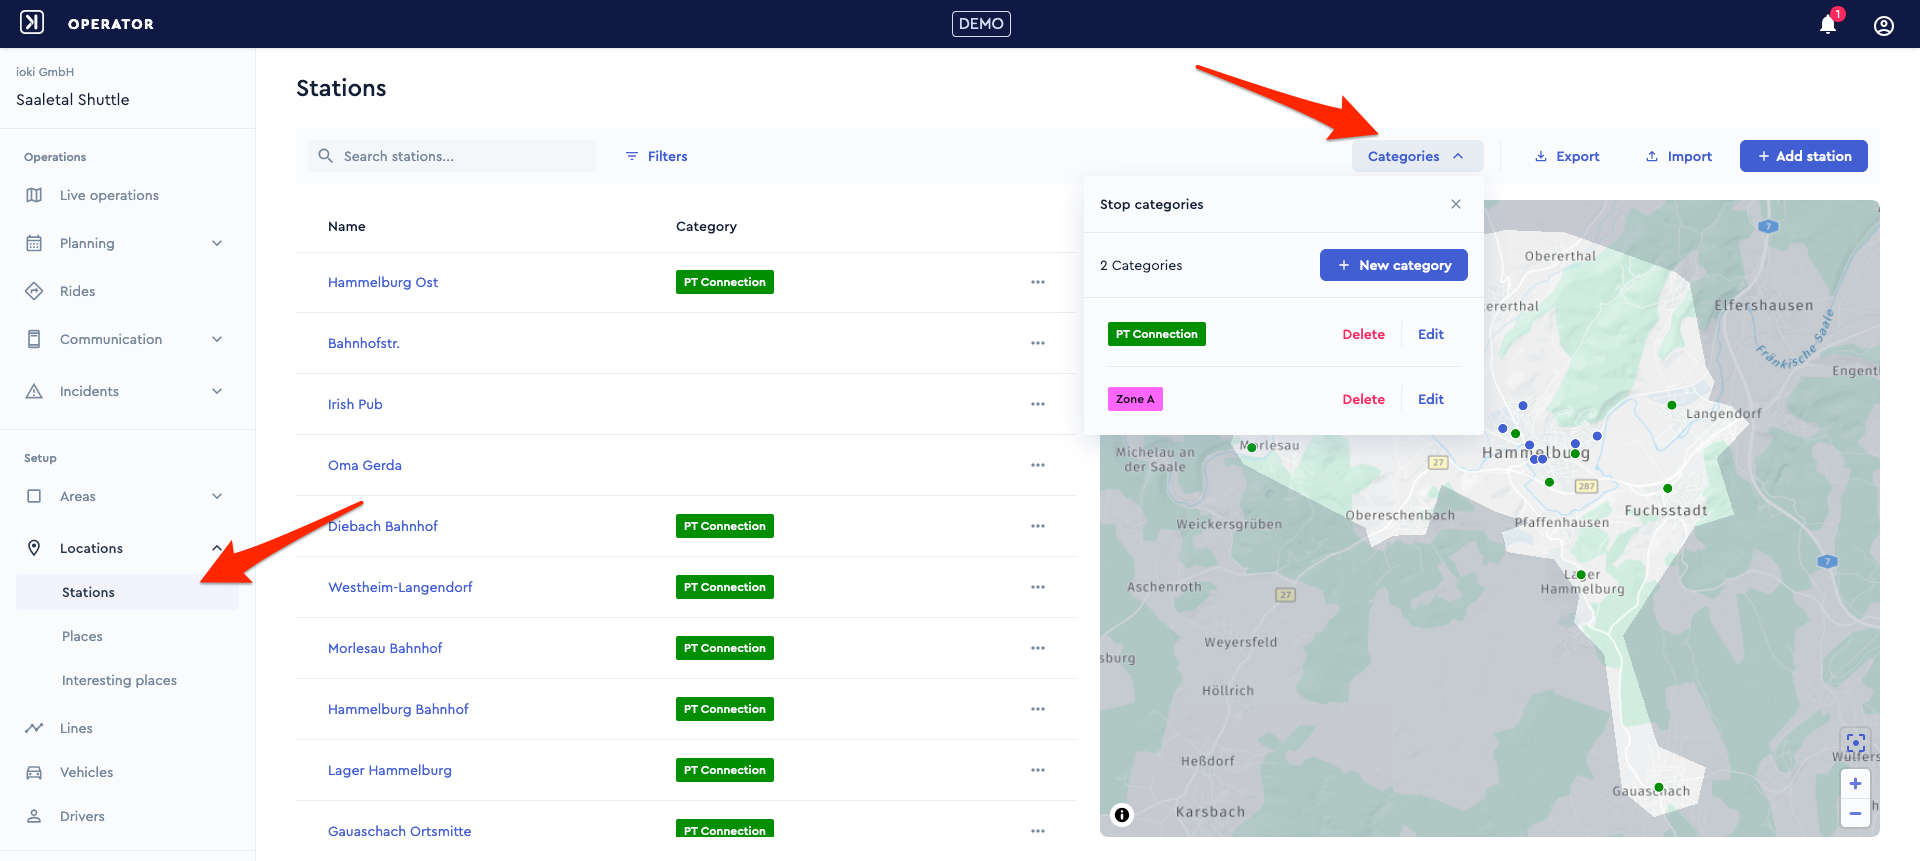Focus the Search stations field
The width and height of the screenshot is (1920, 861).
(452, 156)
